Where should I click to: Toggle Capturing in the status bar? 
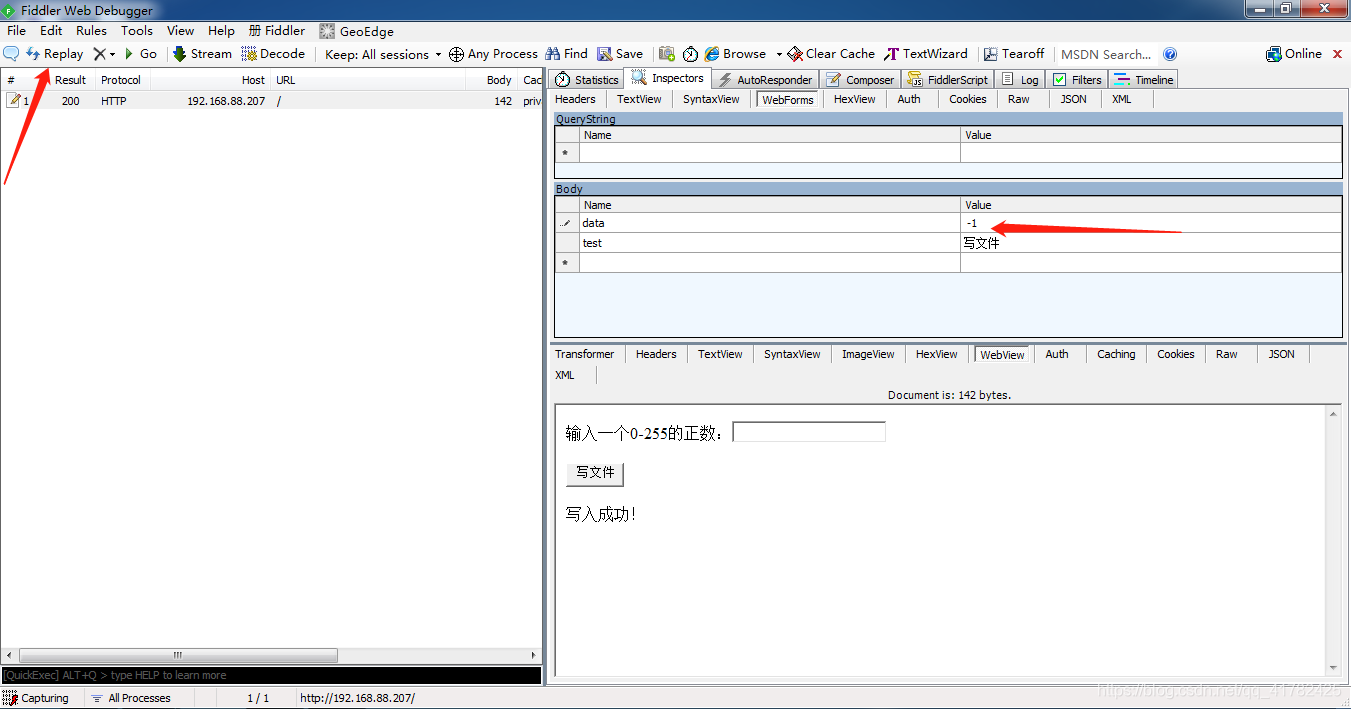pyautogui.click(x=37, y=698)
